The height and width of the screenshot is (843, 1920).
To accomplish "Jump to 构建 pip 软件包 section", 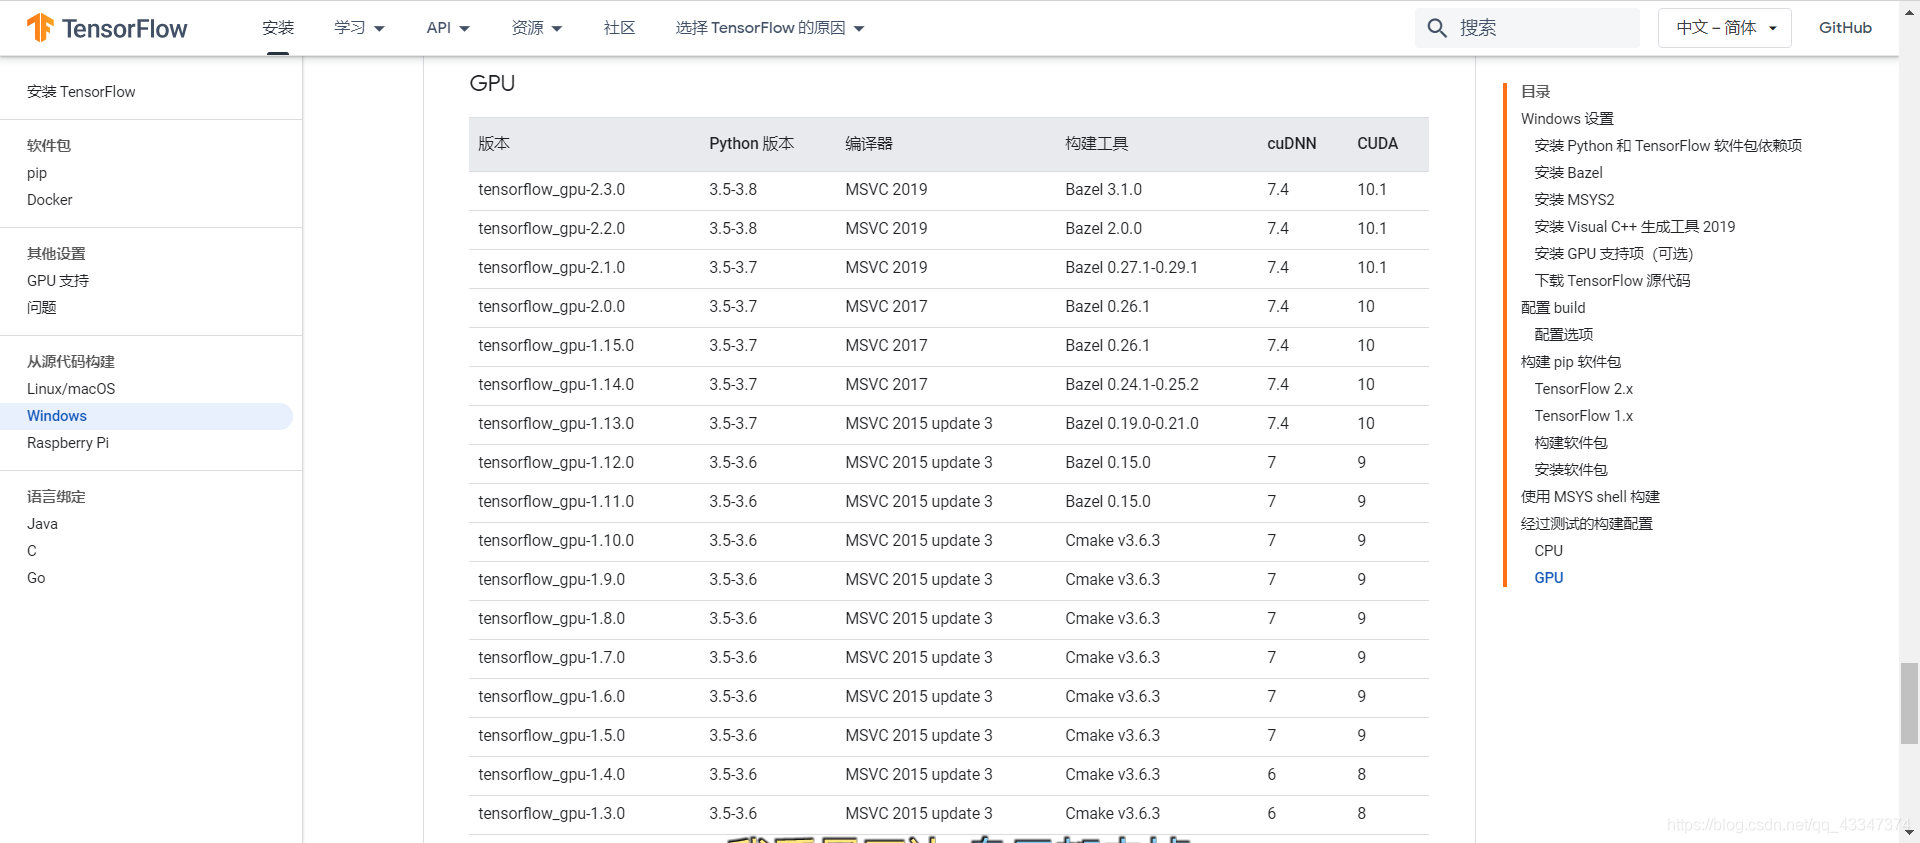I will [1571, 362].
